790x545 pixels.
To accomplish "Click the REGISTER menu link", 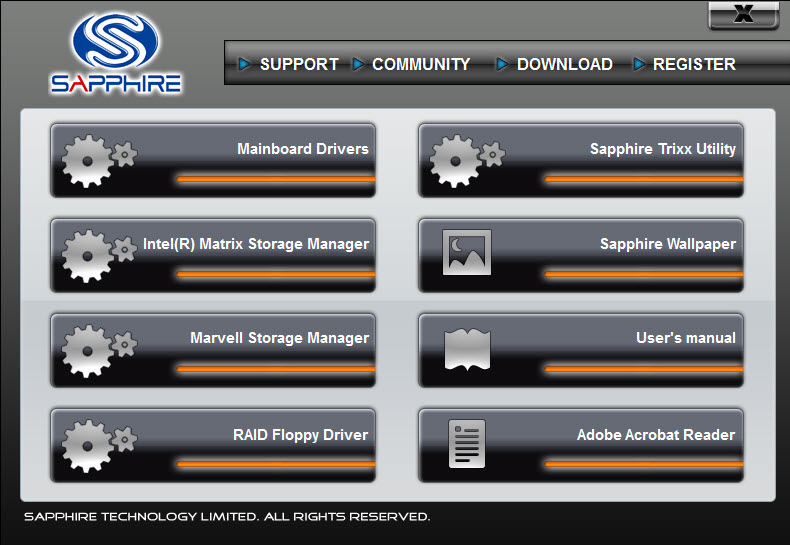I will click(694, 64).
